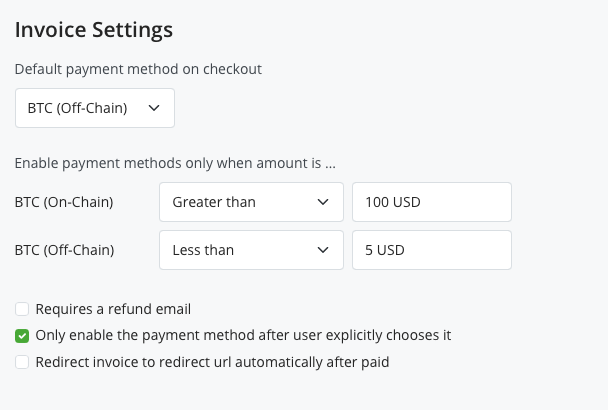Click the '100 USD' amount field
Image resolution: width=608 pixels, height=410 pixels.
coord(431,202)
